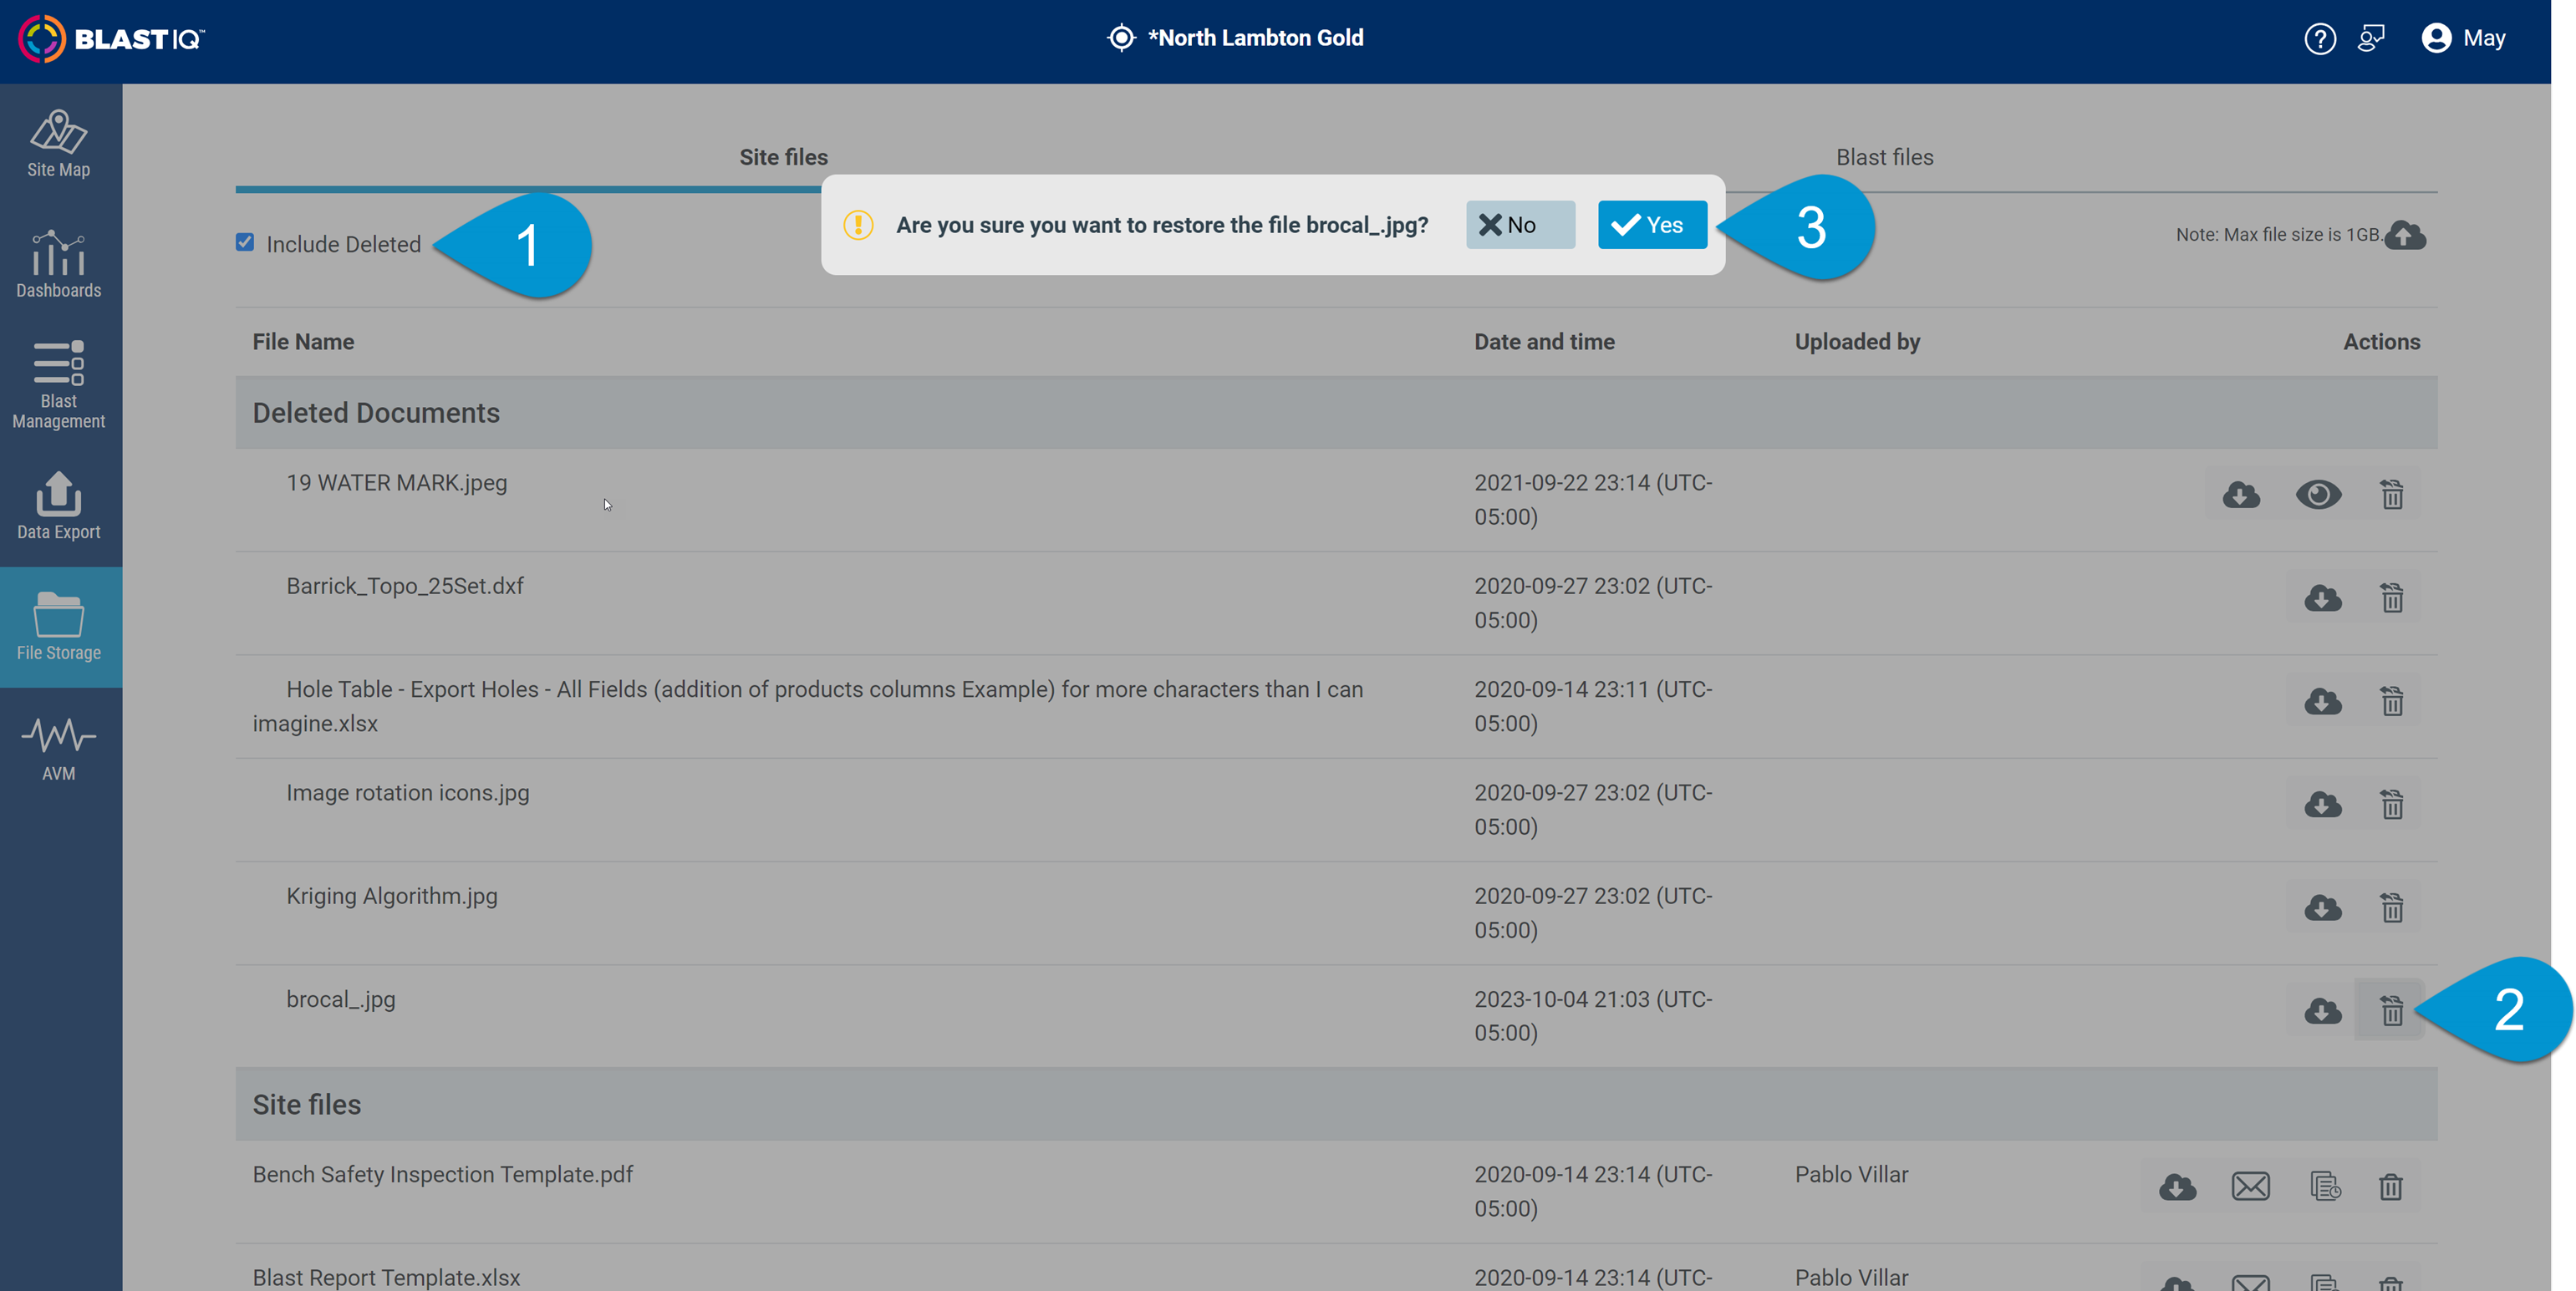The height and width of the screenshot is (1291, 2576).
Task: Switch to the Blast files tab
Action: 1884,157
